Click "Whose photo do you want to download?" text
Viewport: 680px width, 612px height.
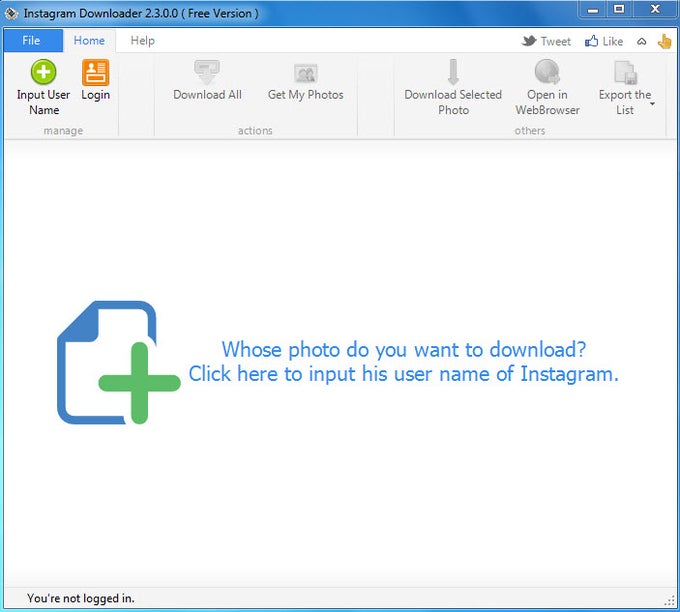pos(404,350)
